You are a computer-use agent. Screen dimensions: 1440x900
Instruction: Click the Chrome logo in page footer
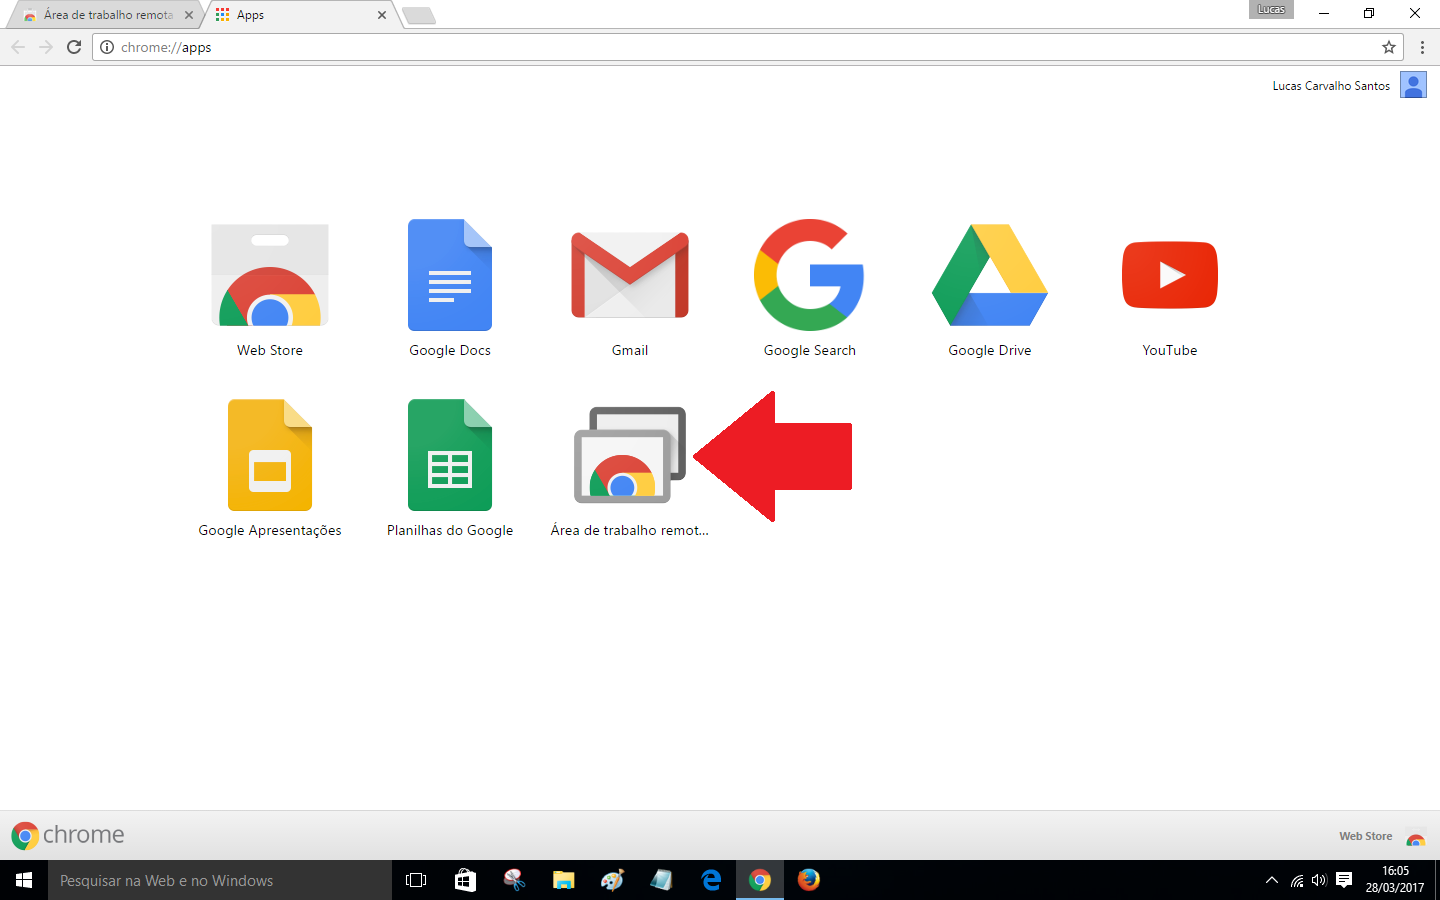tap(68, 835)
